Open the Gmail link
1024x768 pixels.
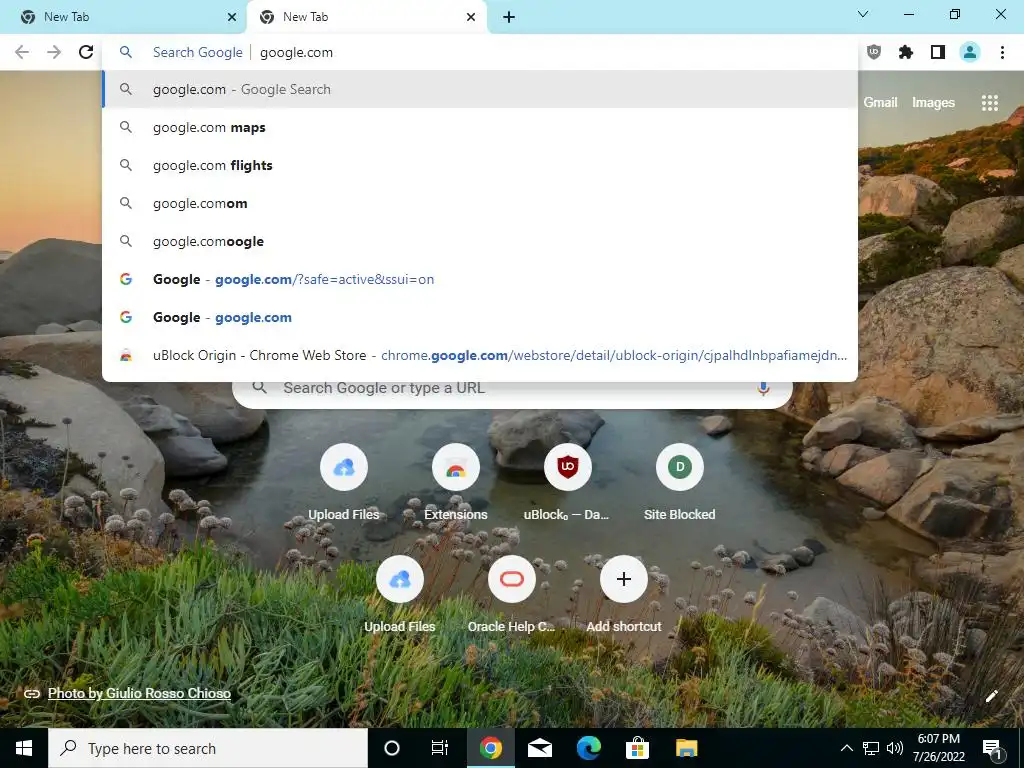pyautogui.click(x=880, y=103)
